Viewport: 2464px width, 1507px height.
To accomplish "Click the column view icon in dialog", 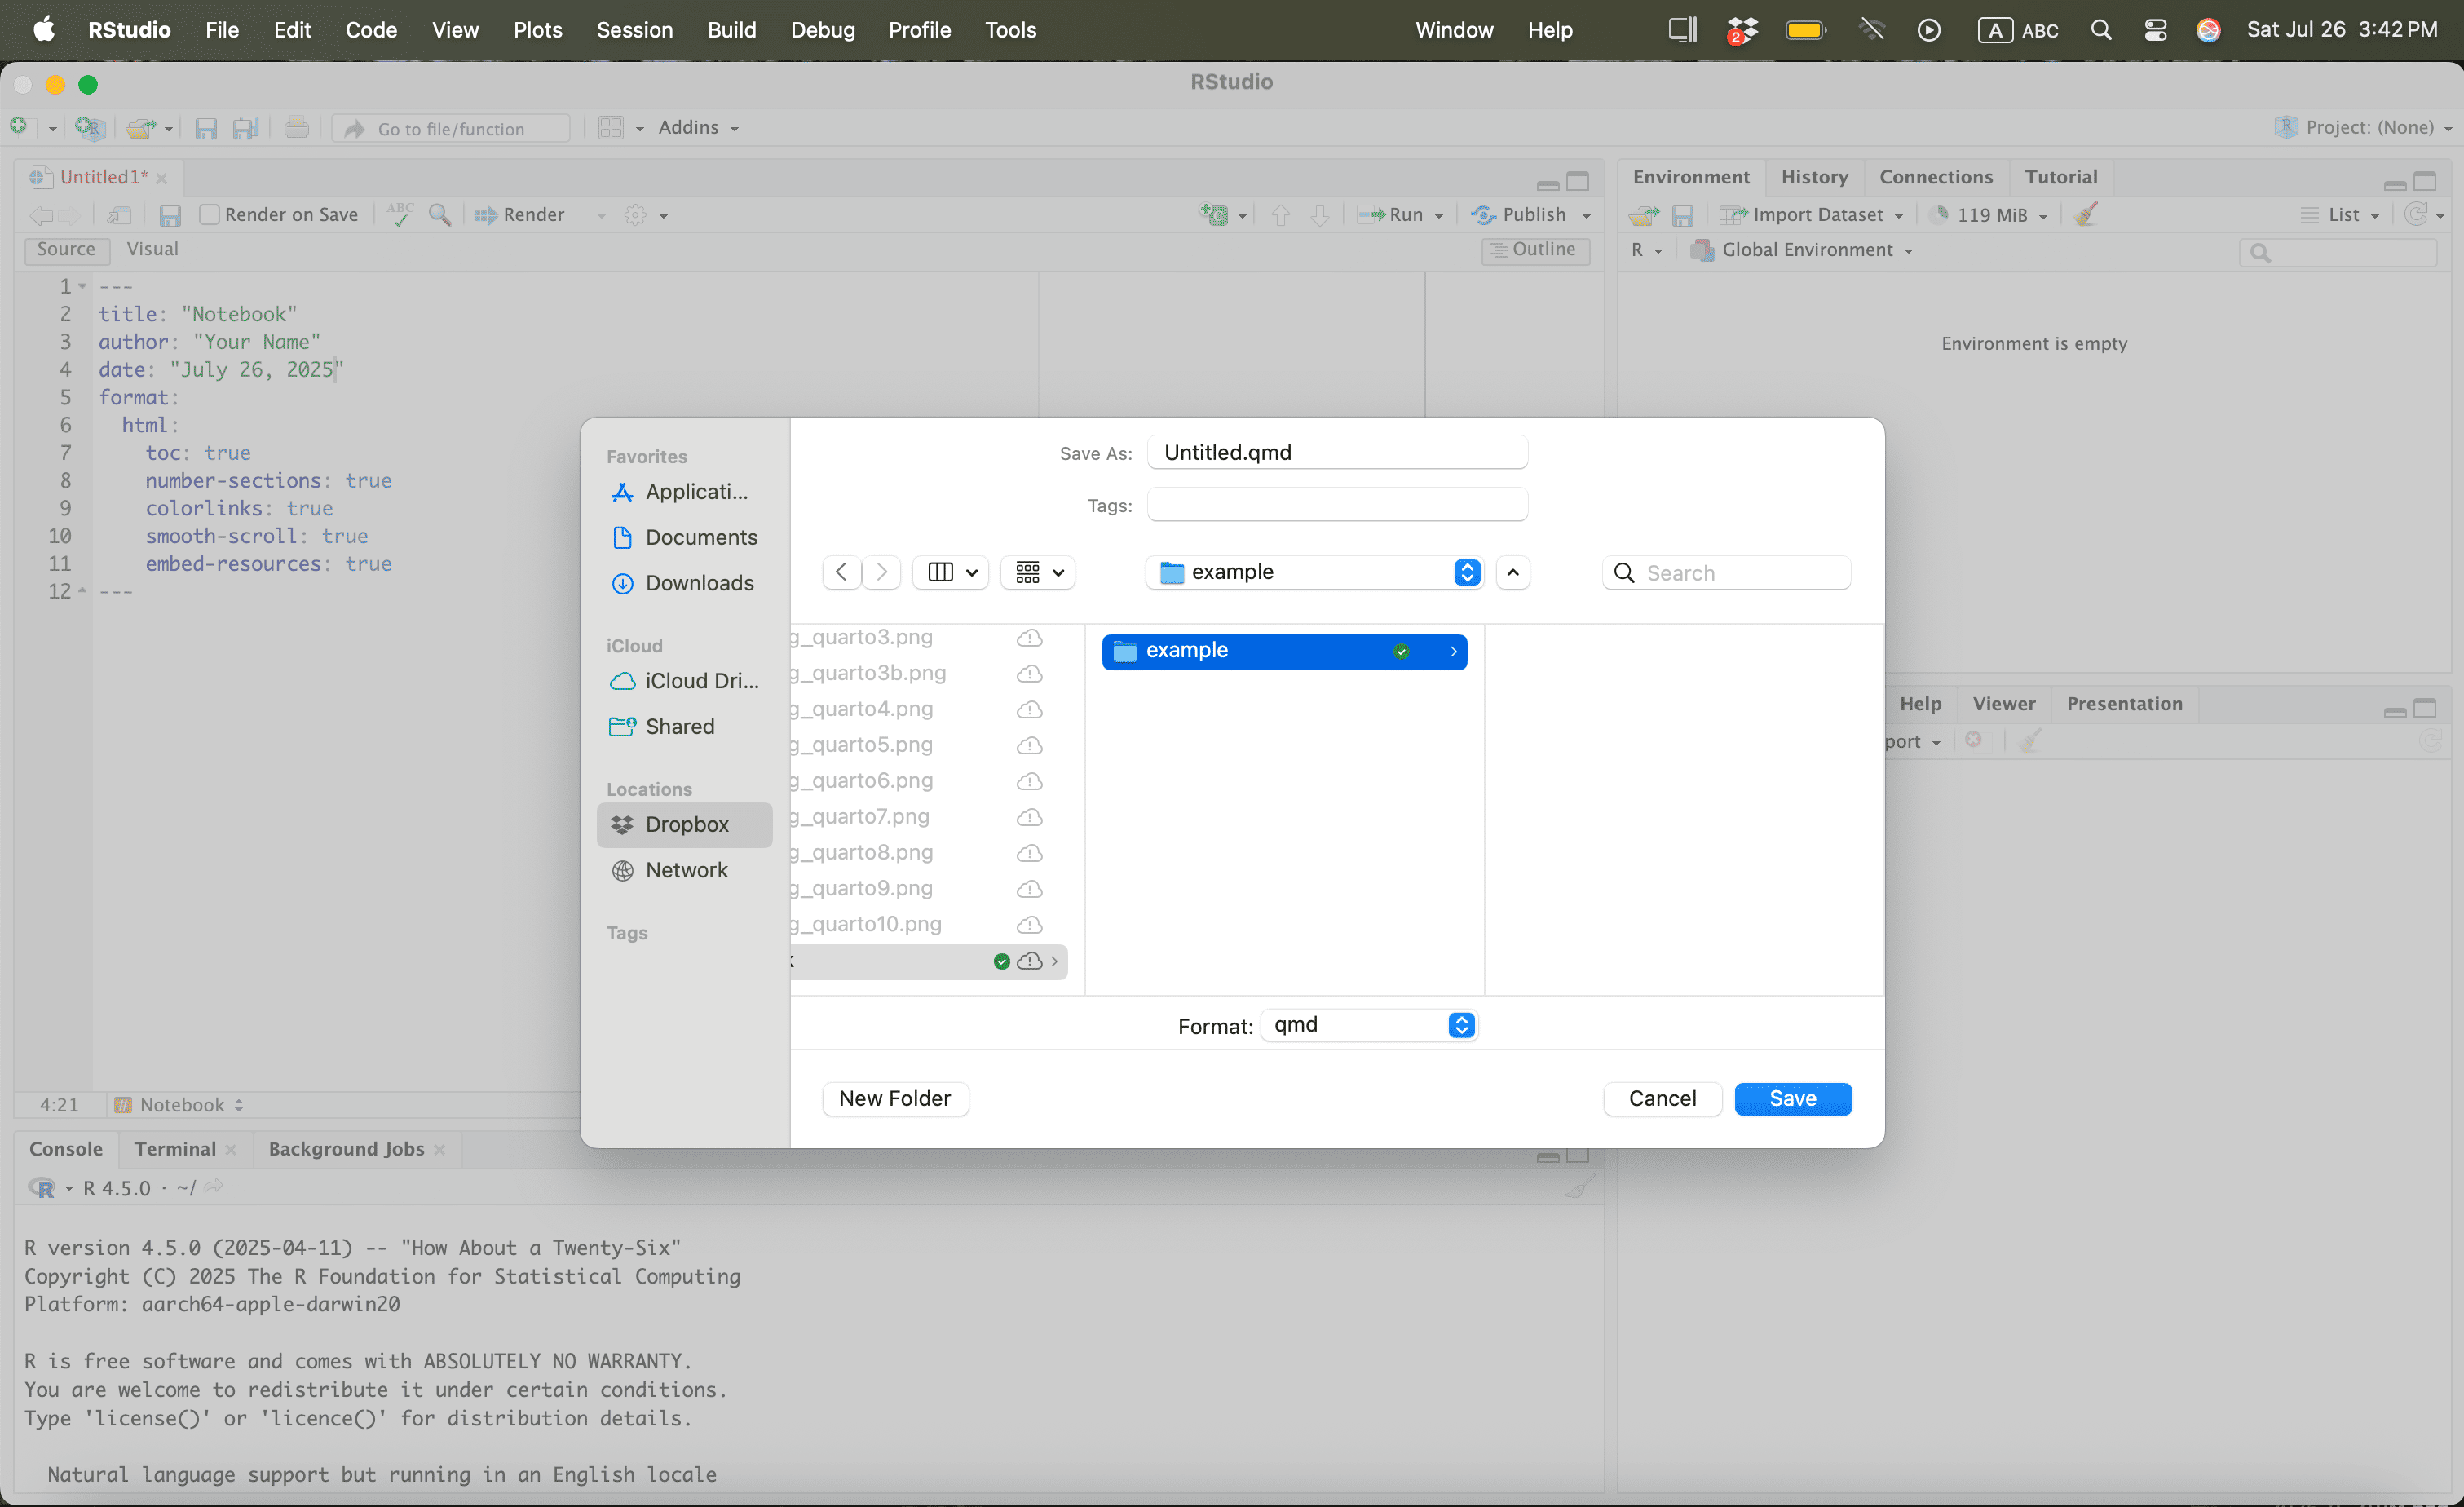I will point(940,572).
